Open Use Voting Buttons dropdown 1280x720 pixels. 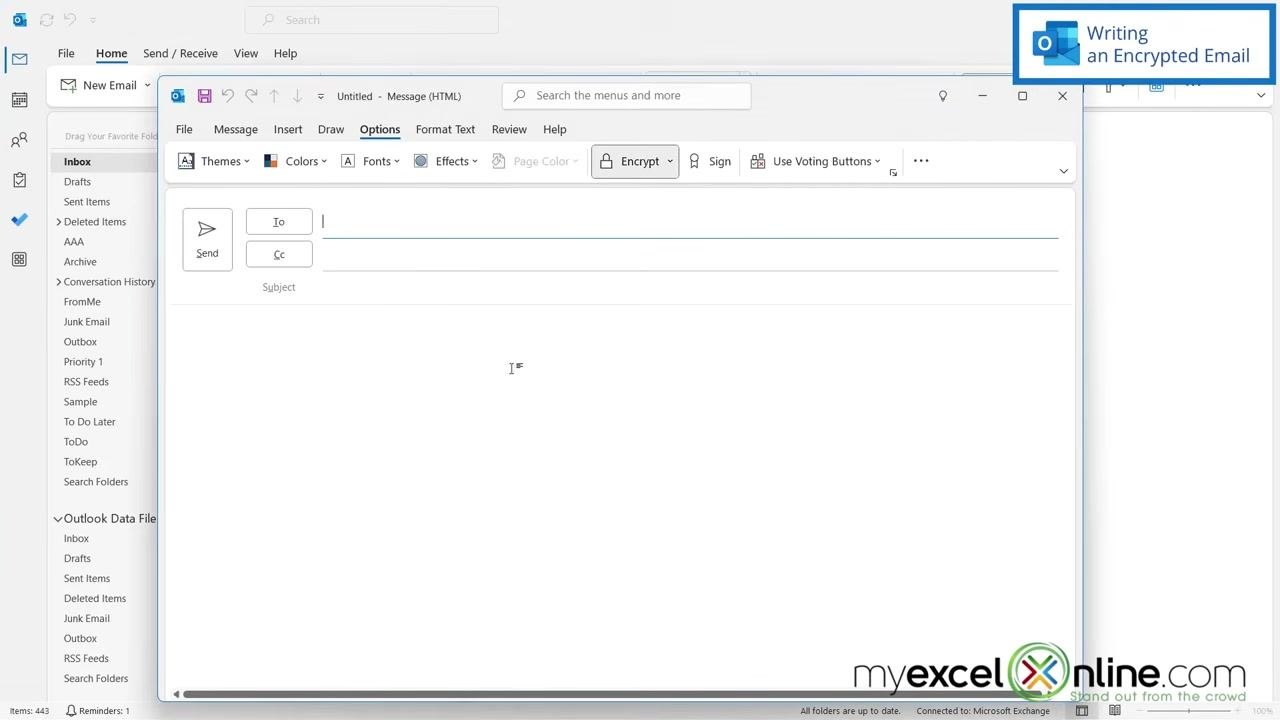click(x=815, y=161)
